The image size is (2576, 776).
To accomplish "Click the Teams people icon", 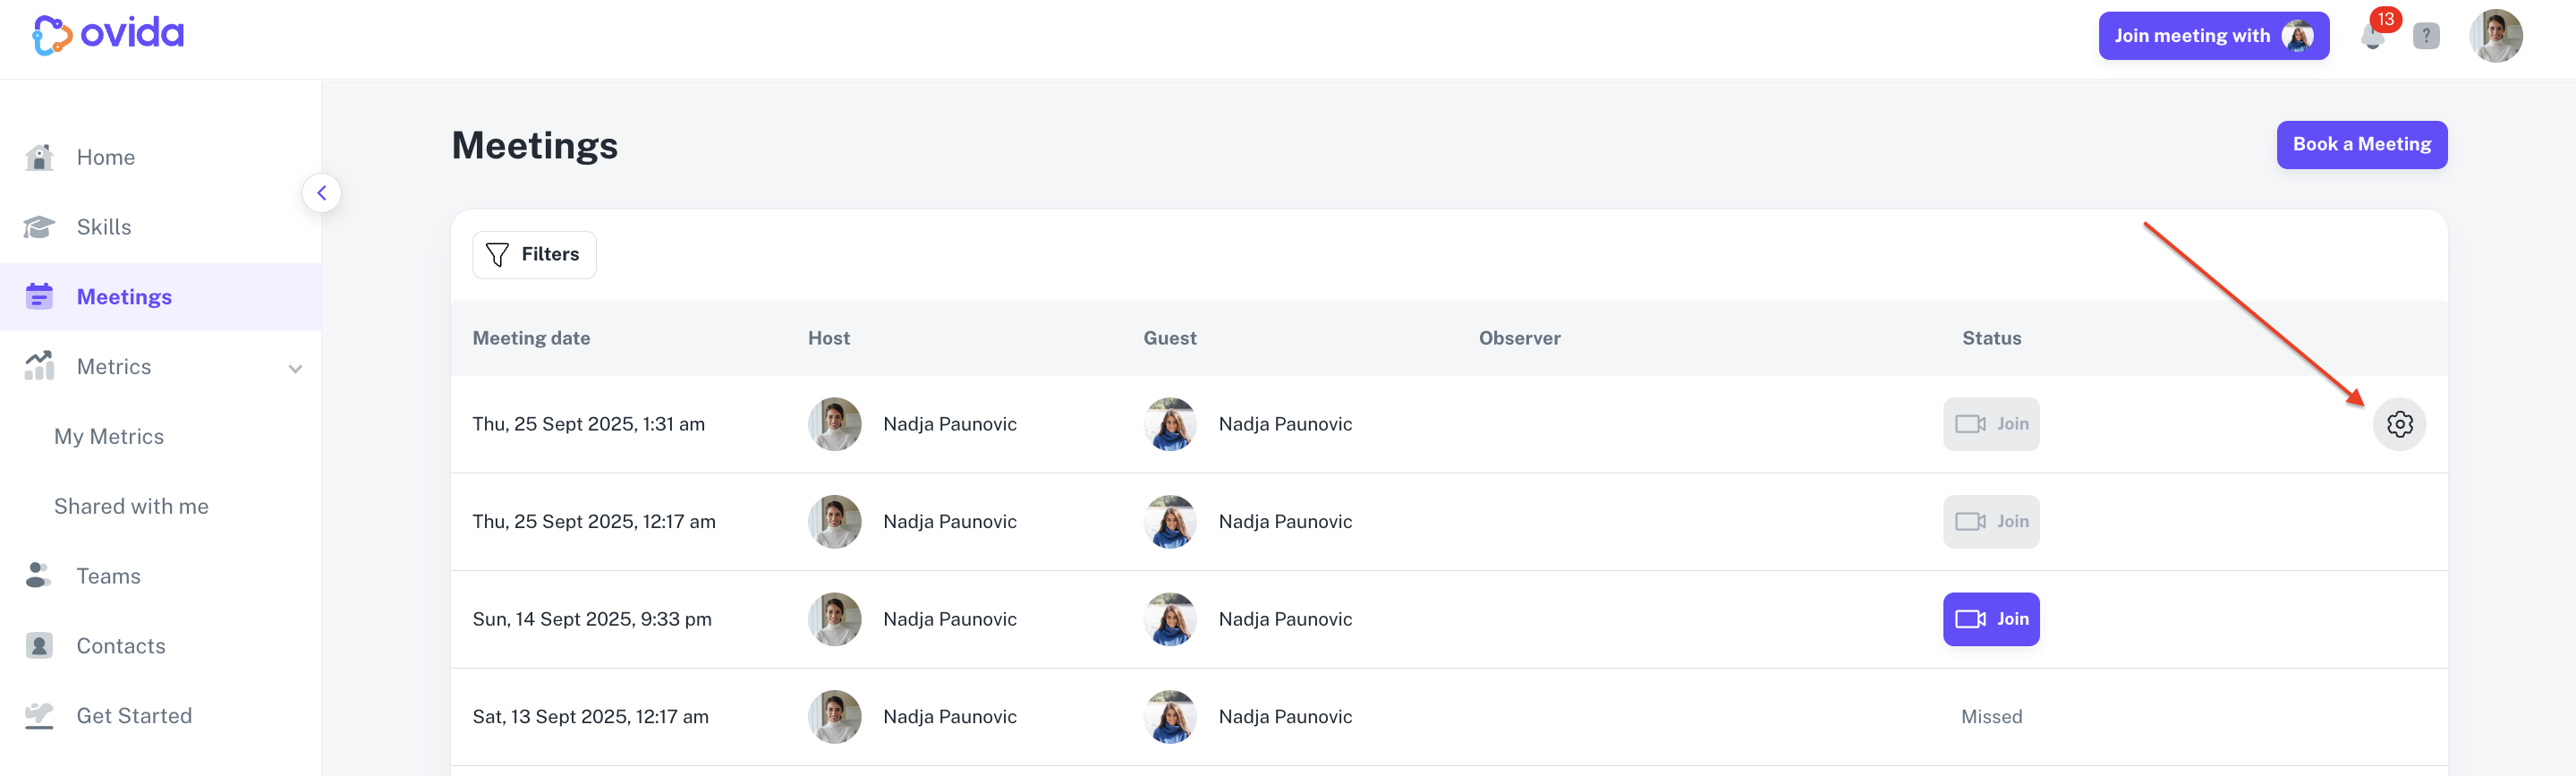I will coord(38,575).
